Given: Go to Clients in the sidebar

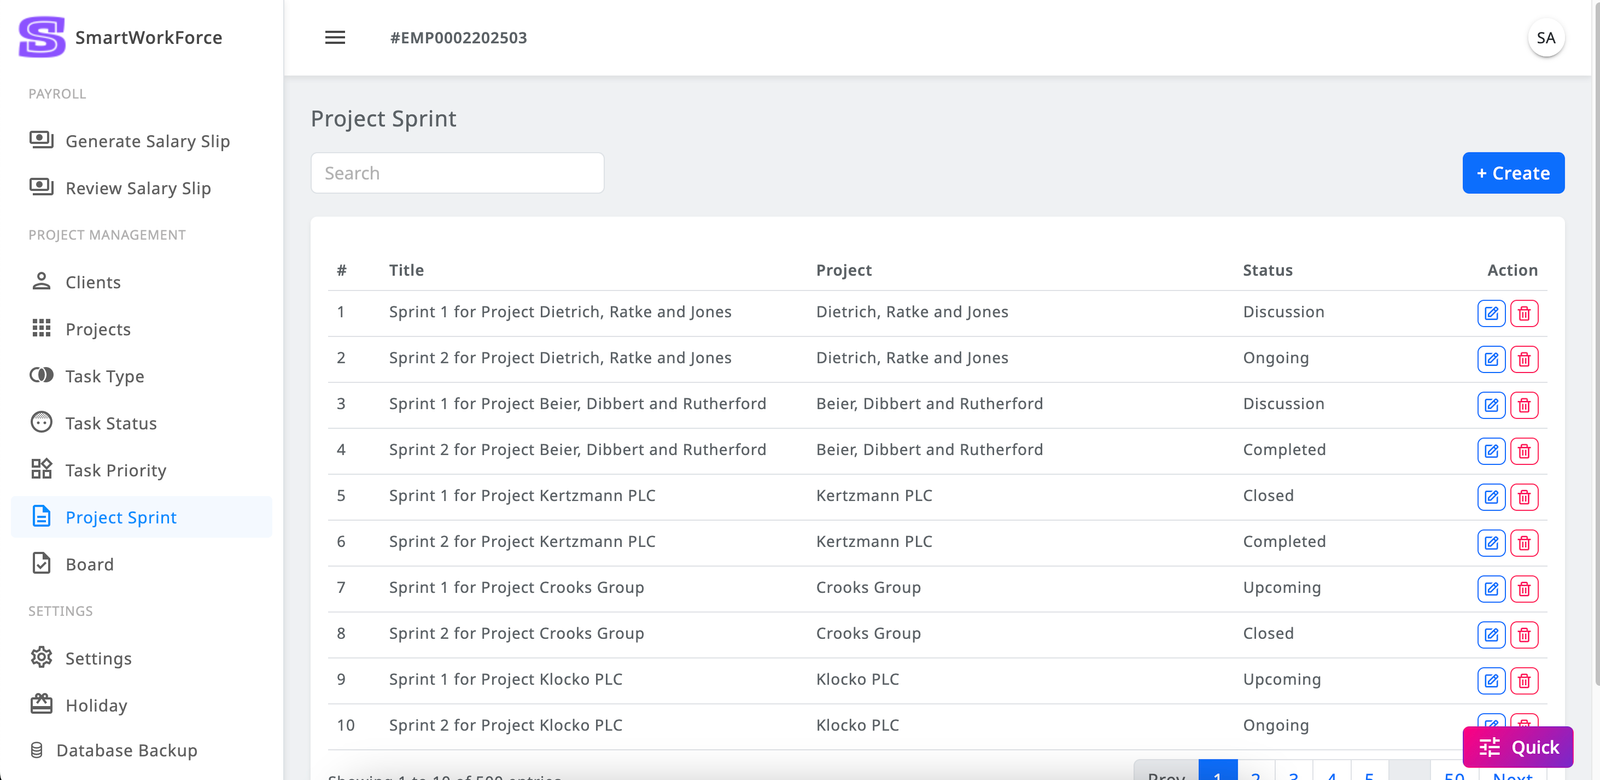Looking at the screenshot, I should (93, 282).
